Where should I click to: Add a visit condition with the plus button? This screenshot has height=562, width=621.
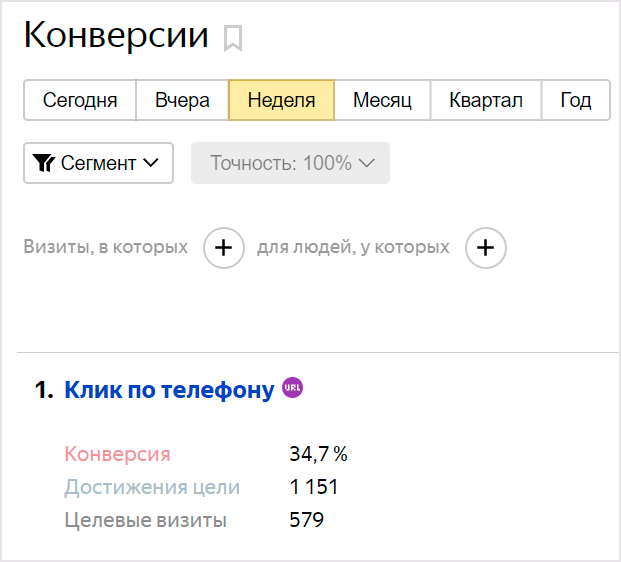(224, 248)
